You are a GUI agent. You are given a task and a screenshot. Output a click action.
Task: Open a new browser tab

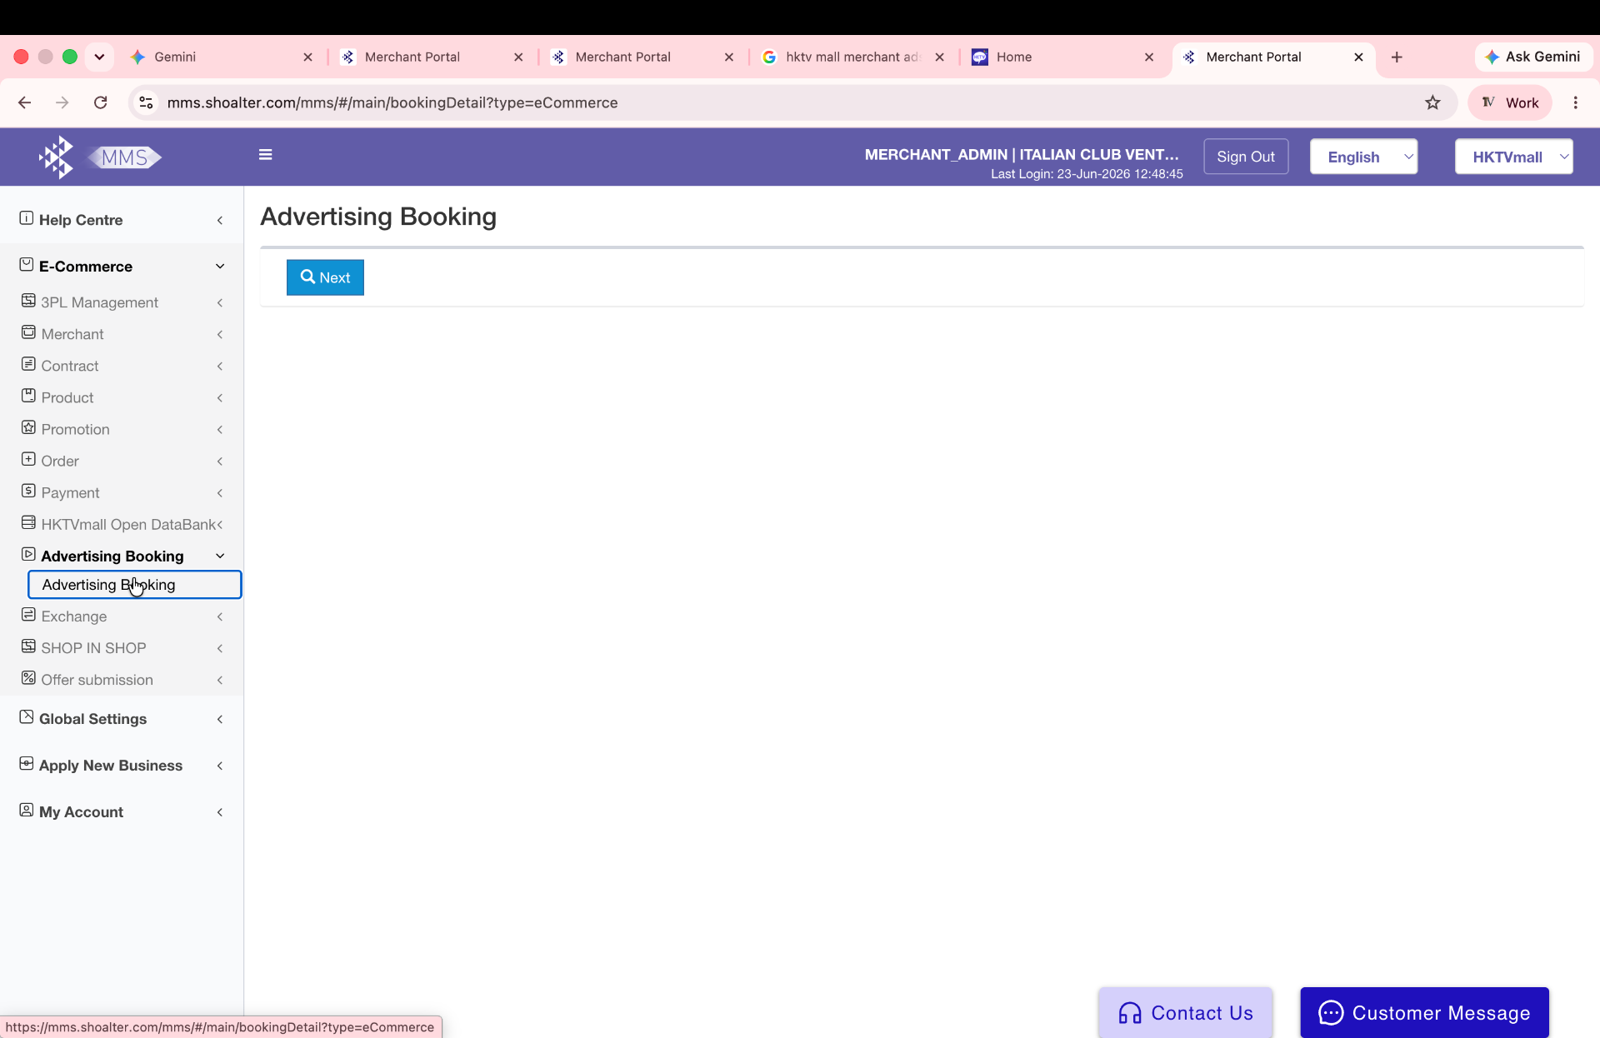1396,57
